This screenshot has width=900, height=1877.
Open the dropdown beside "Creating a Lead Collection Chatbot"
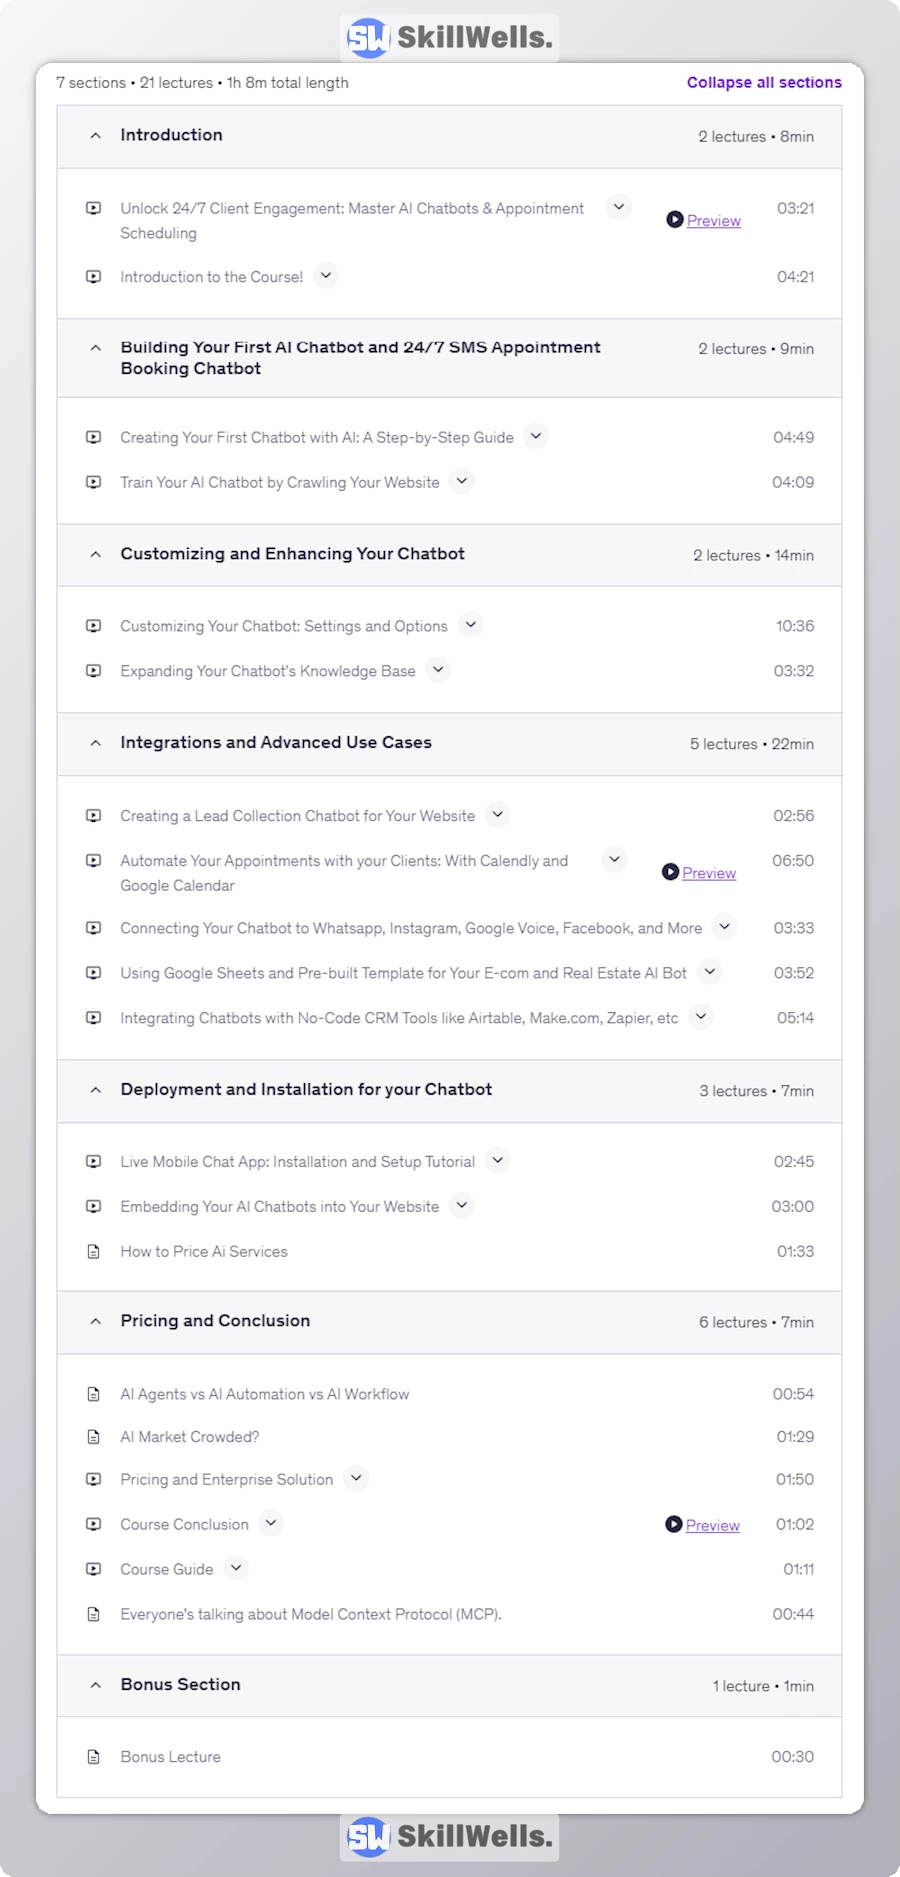tap(497, 815)
